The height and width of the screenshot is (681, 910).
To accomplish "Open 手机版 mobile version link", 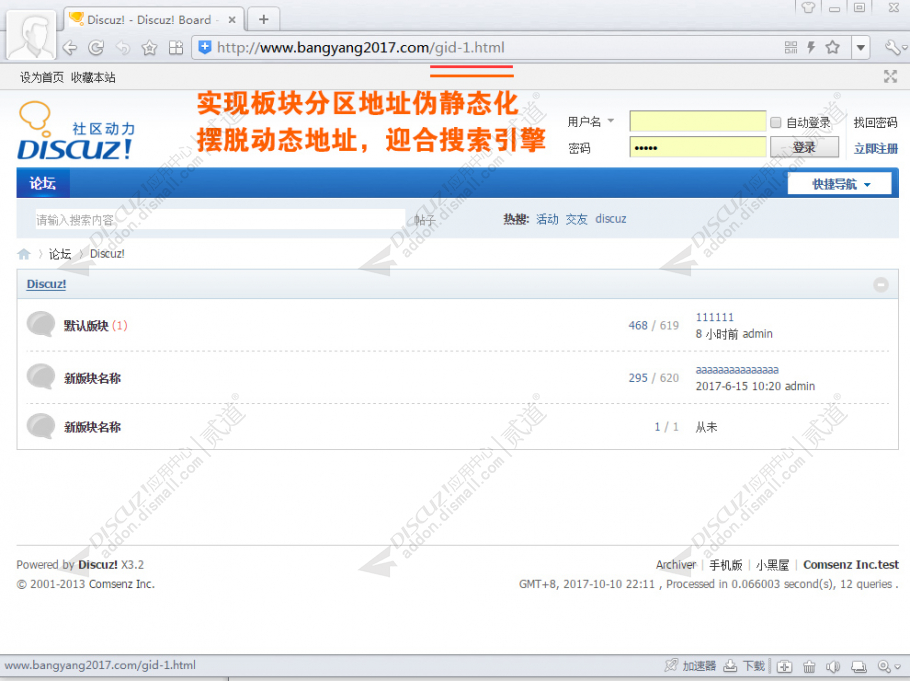I will click(725, 565).
